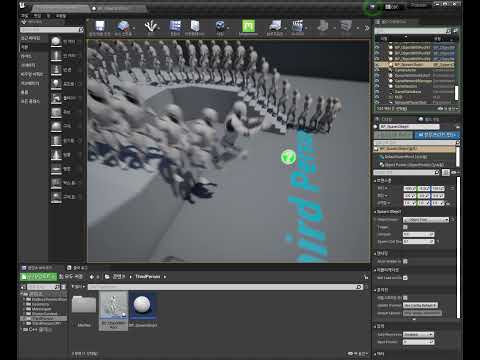Screen dimensions: 480x360
Task: Open the Settings gear toolbar icon
Action: tap(220, 26)
